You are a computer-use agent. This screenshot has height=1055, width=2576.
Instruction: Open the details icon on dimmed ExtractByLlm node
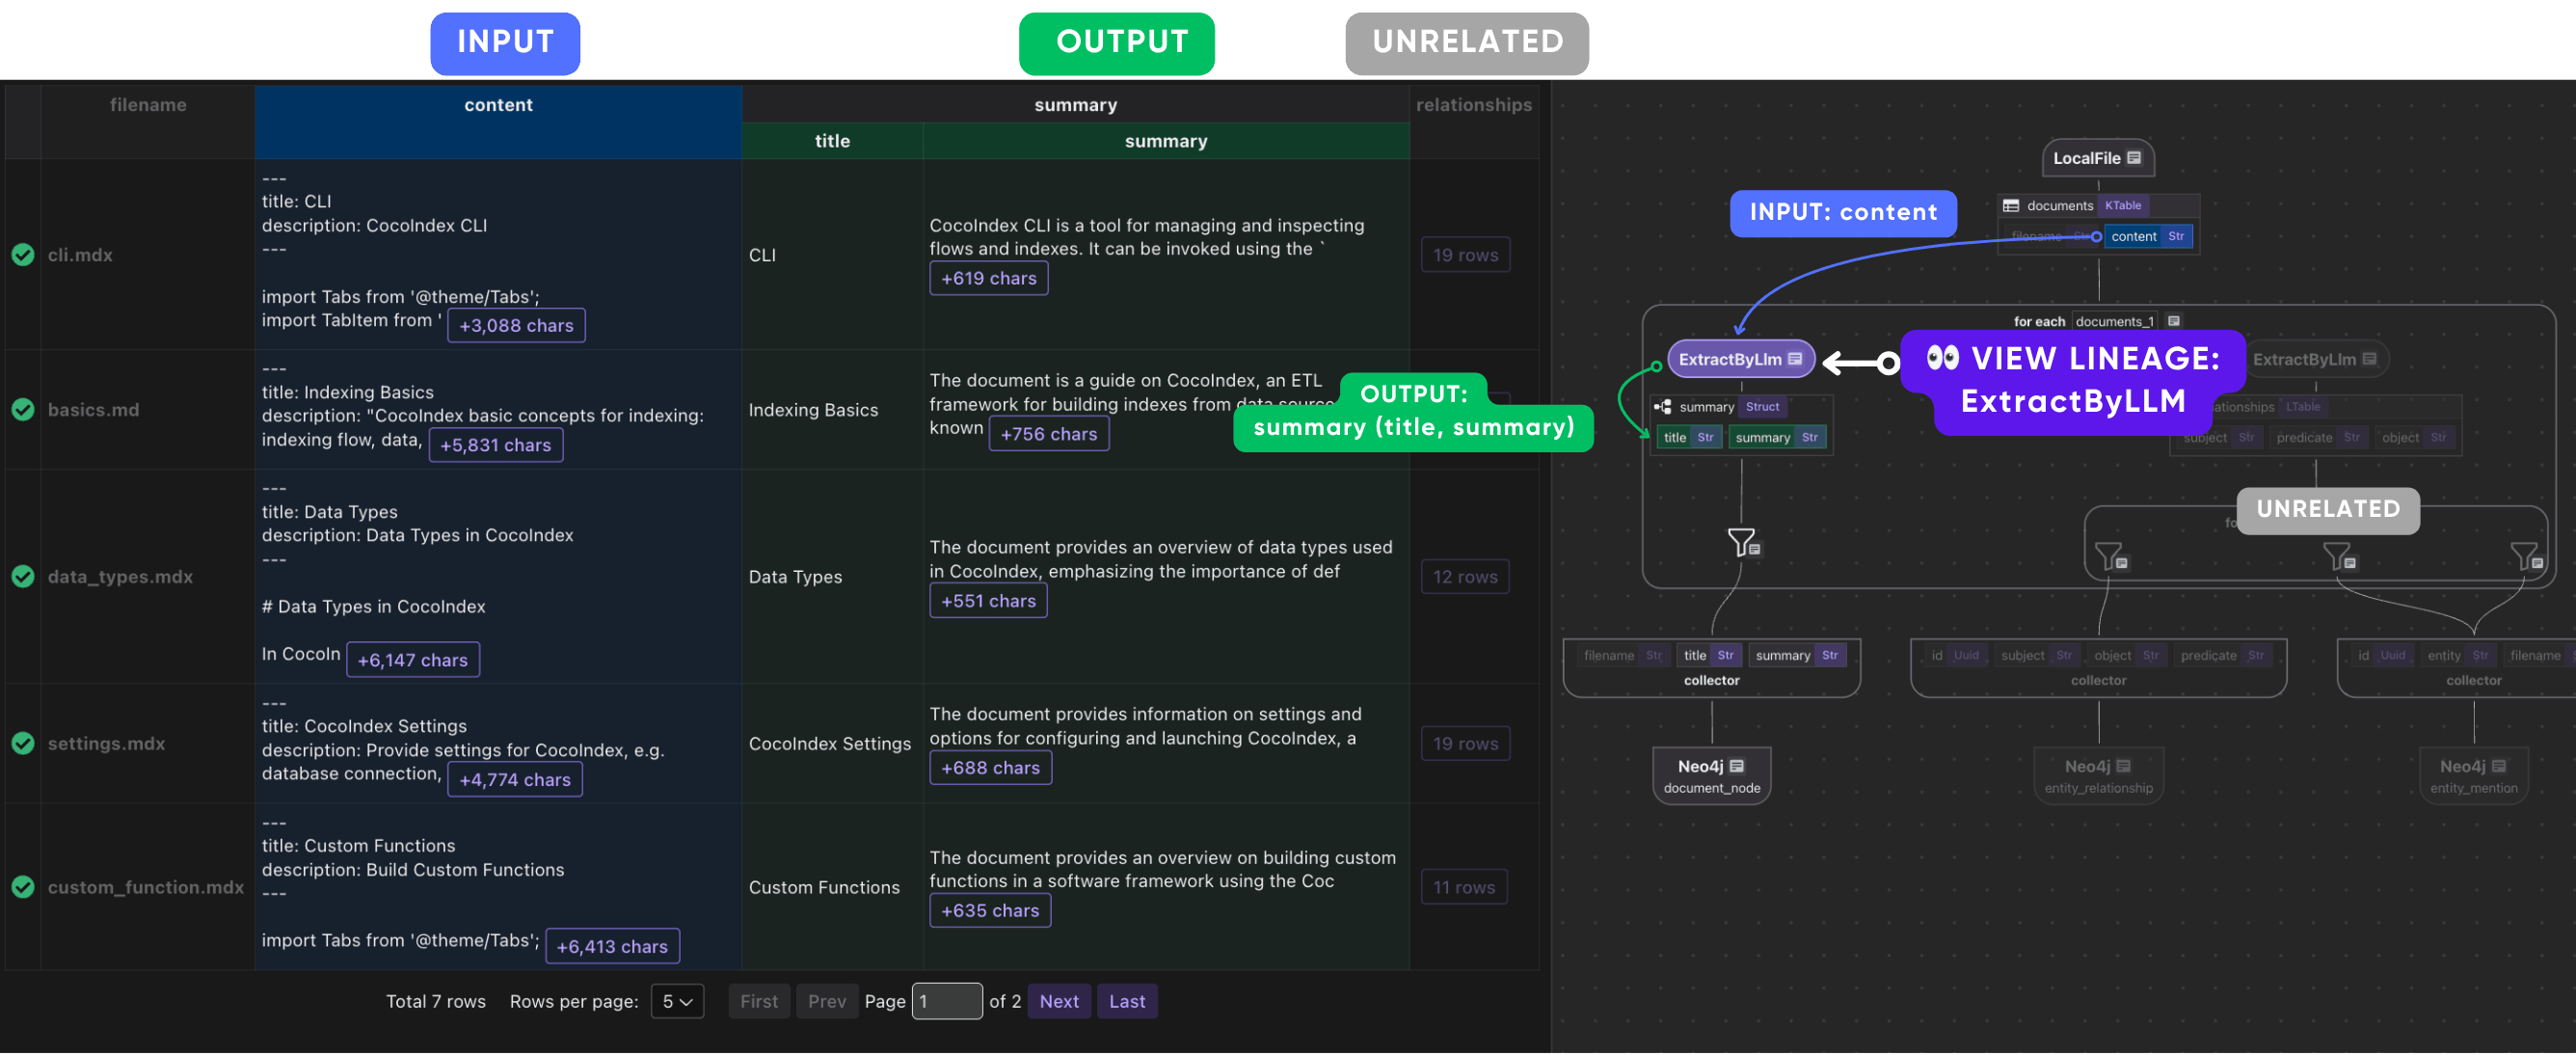tap(2369, 360)
